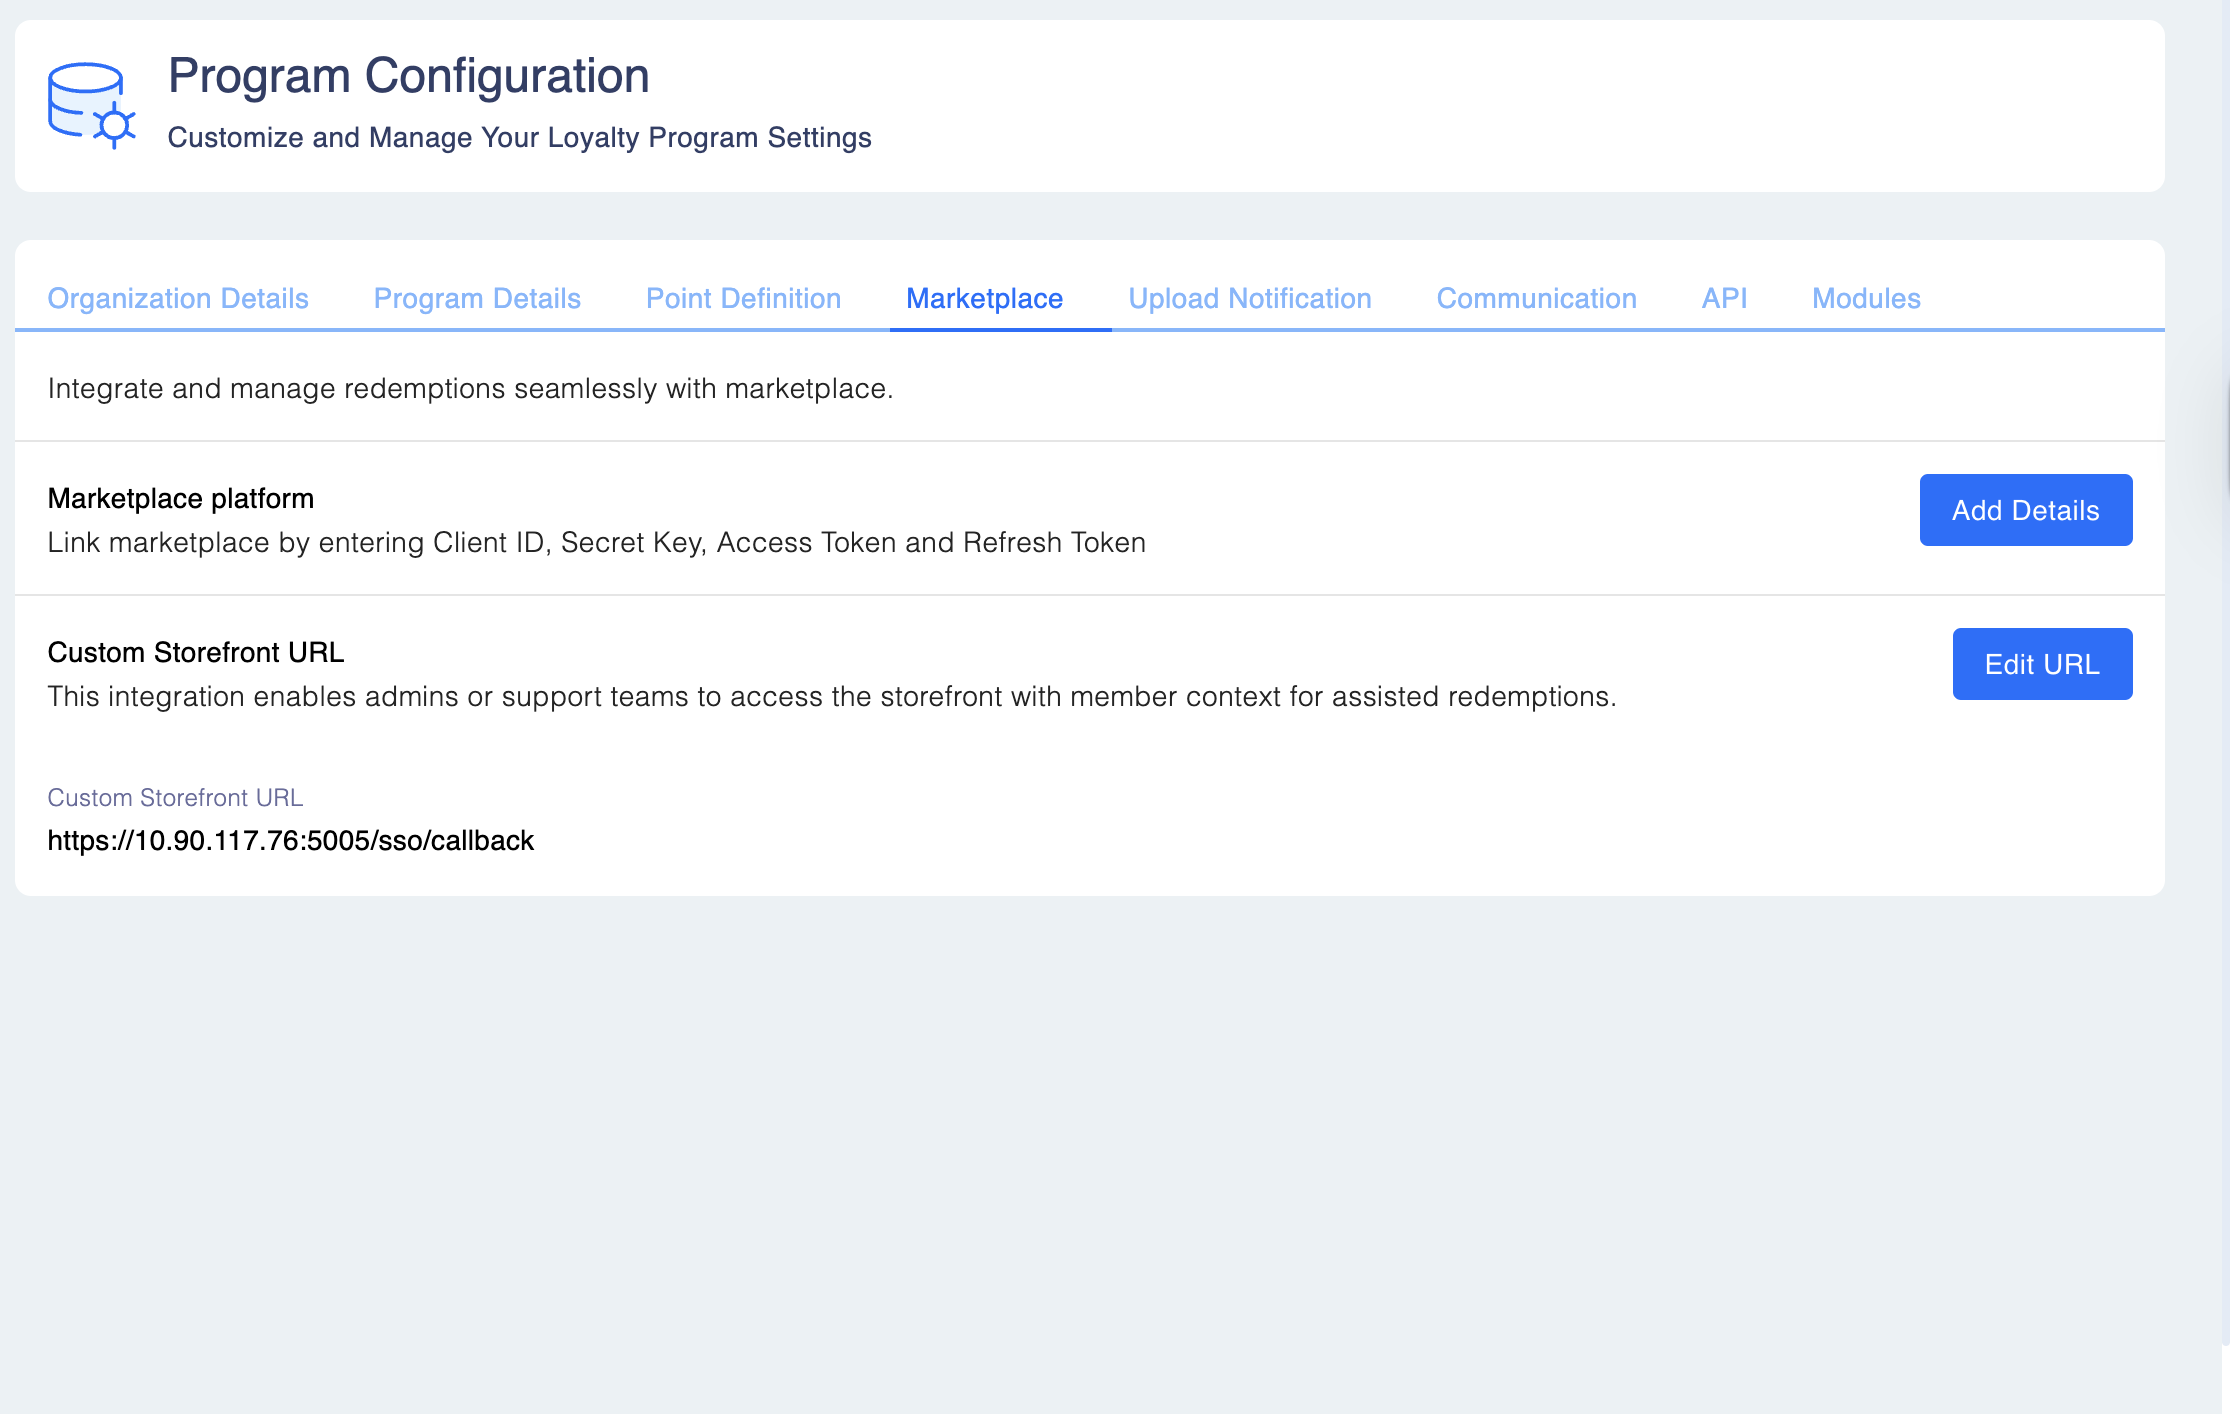Click the Add Details button
The image size is (2230, 1414).
pyautogui.click(x=2025, y=510)
